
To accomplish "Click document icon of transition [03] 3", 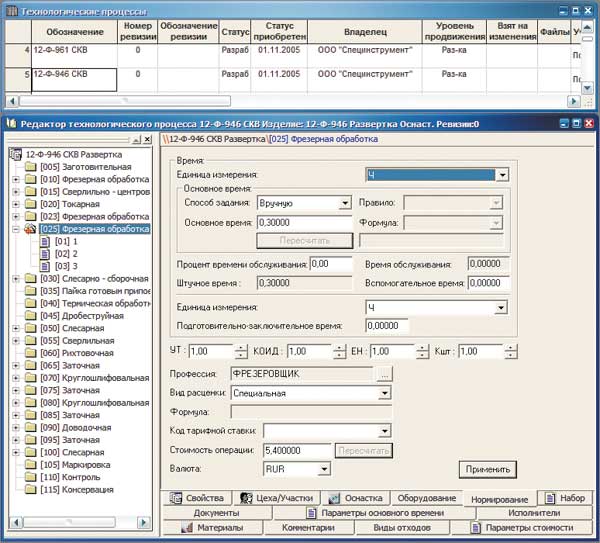I will (45, 266).
